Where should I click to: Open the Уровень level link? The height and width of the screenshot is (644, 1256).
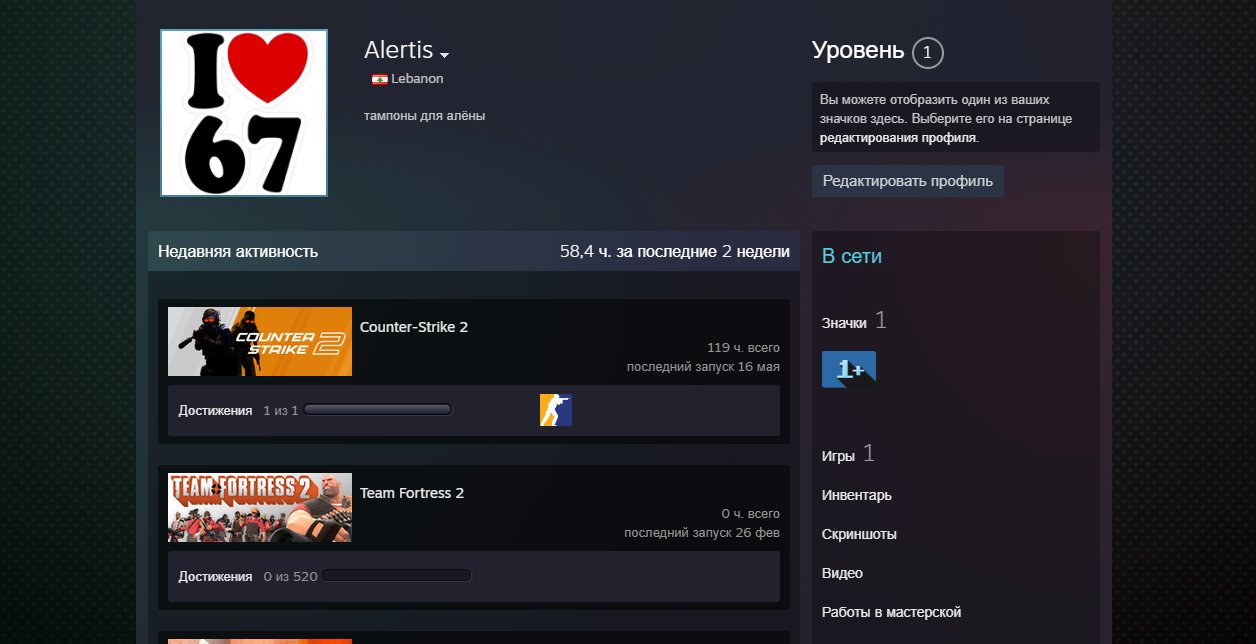(858, 50)
